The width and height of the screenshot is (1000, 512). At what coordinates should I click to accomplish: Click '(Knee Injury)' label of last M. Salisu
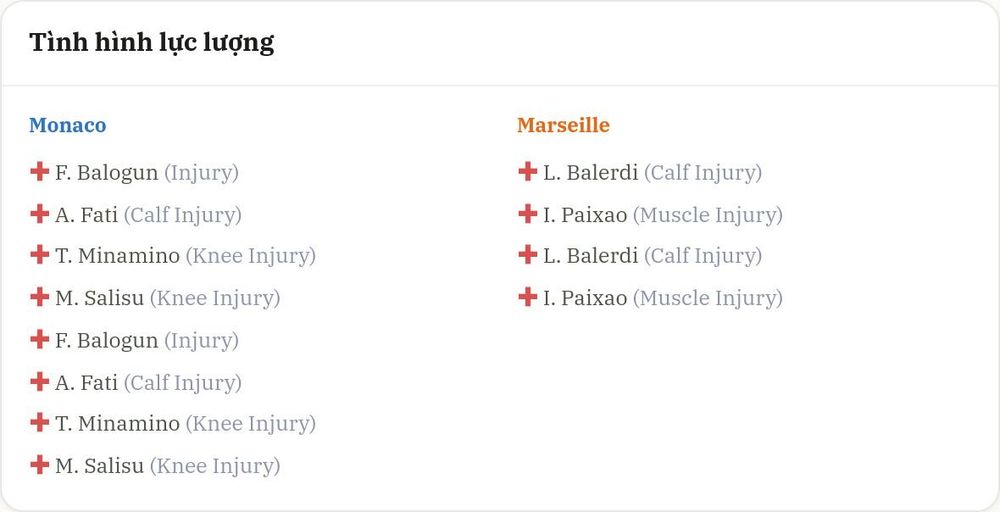pos(215,465)
